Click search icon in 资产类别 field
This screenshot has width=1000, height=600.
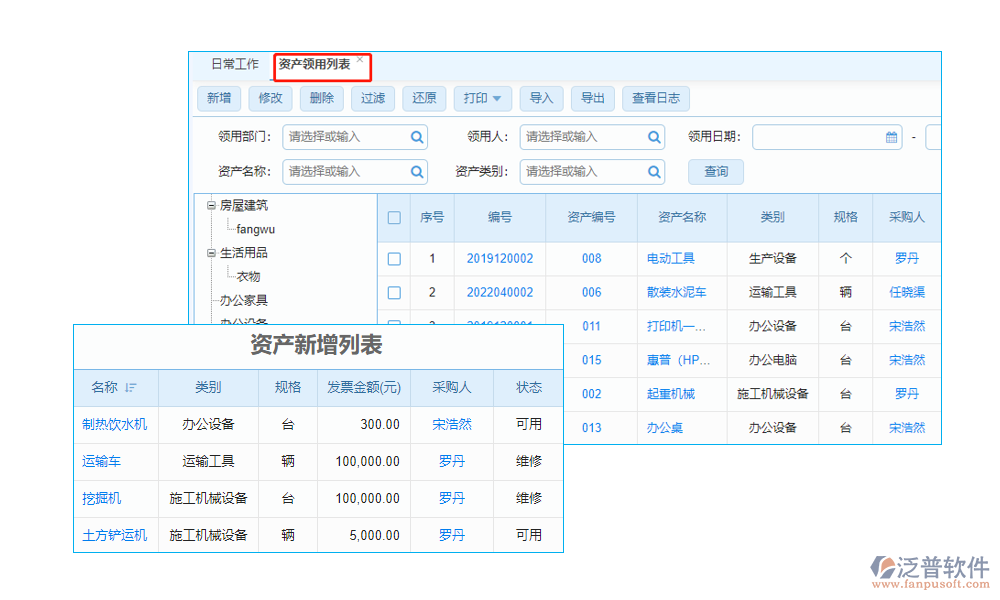tap(655, 172)
